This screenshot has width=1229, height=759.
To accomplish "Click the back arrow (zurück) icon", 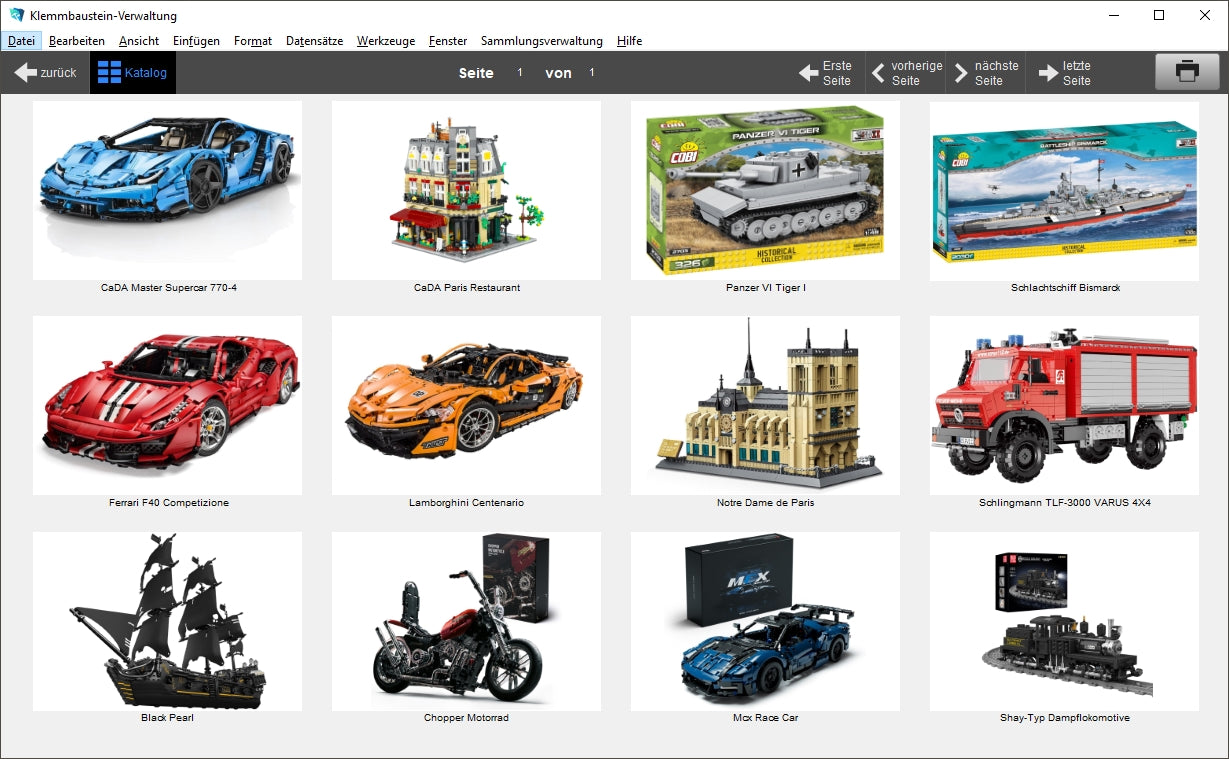I will pyautogui.click(x=26, y=73).
